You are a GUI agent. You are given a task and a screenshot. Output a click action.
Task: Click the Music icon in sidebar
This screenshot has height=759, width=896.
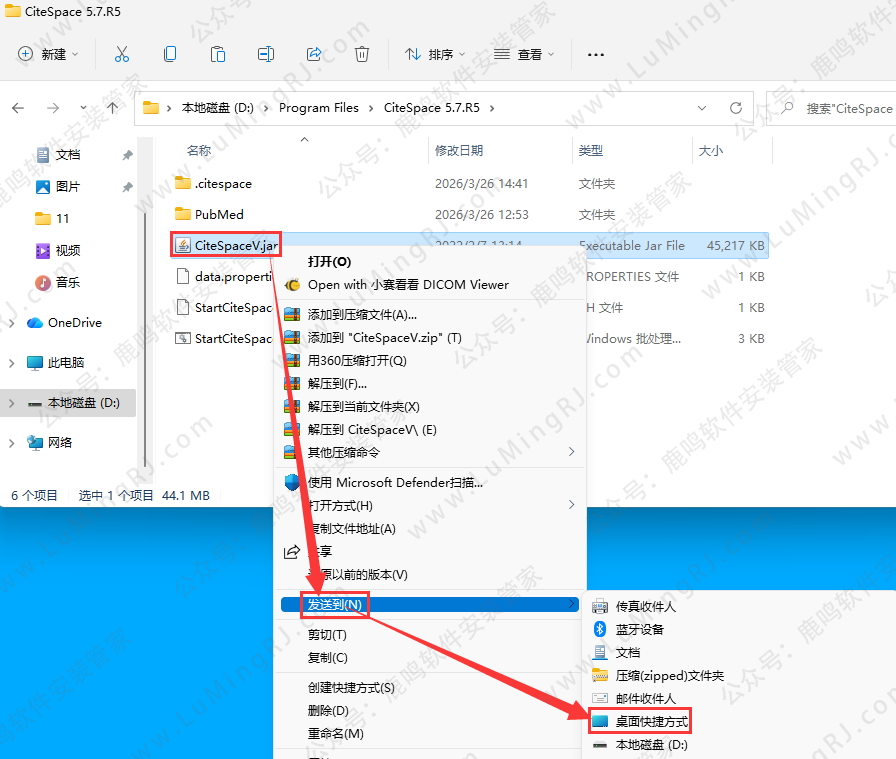click(43, 282)
